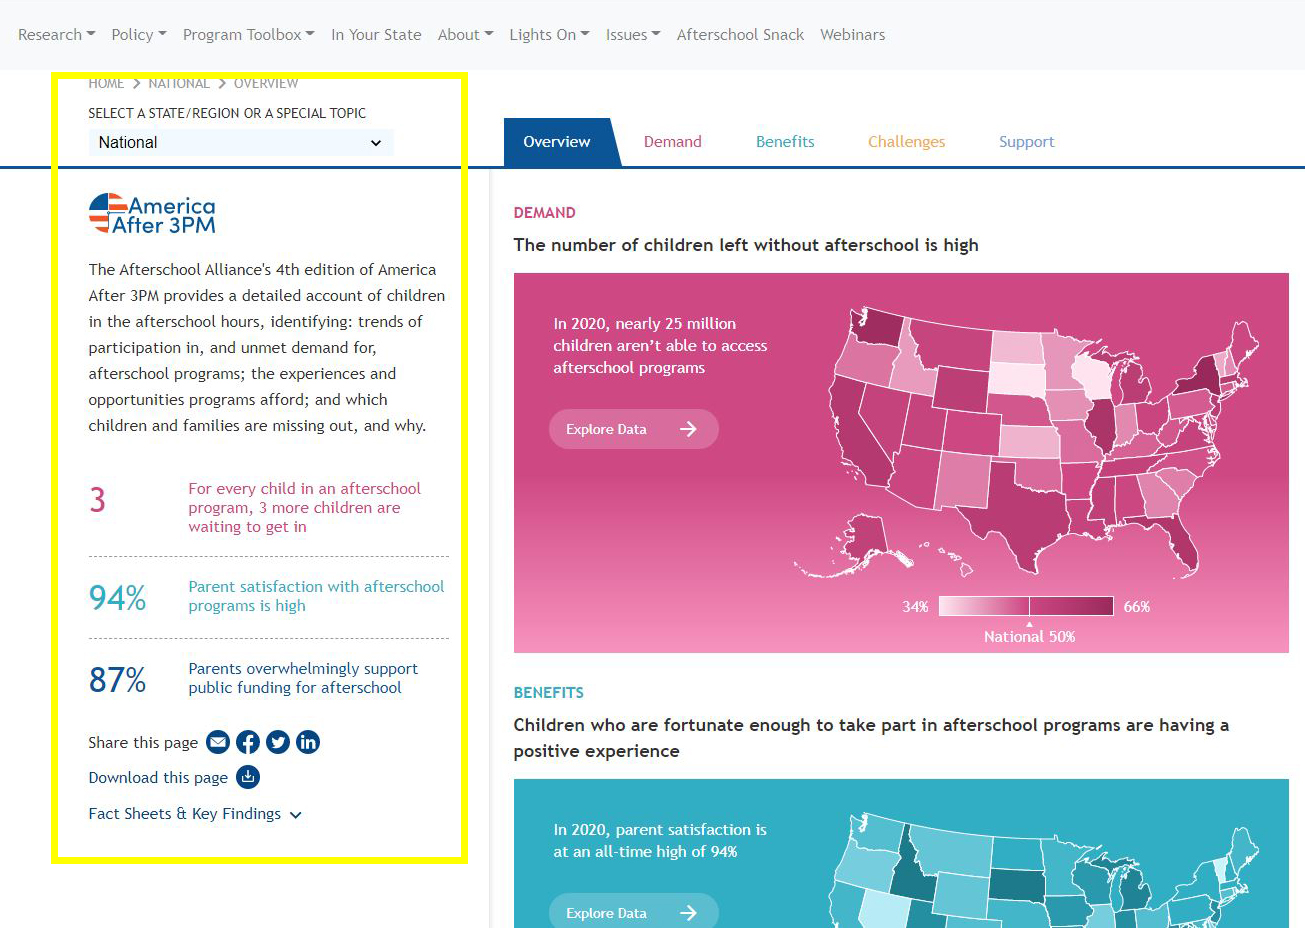Click 'Parents overwhelmingly support public funding' text
Image resolution: width=1305 pixels, height=932 pixels.
click(303, 678)
